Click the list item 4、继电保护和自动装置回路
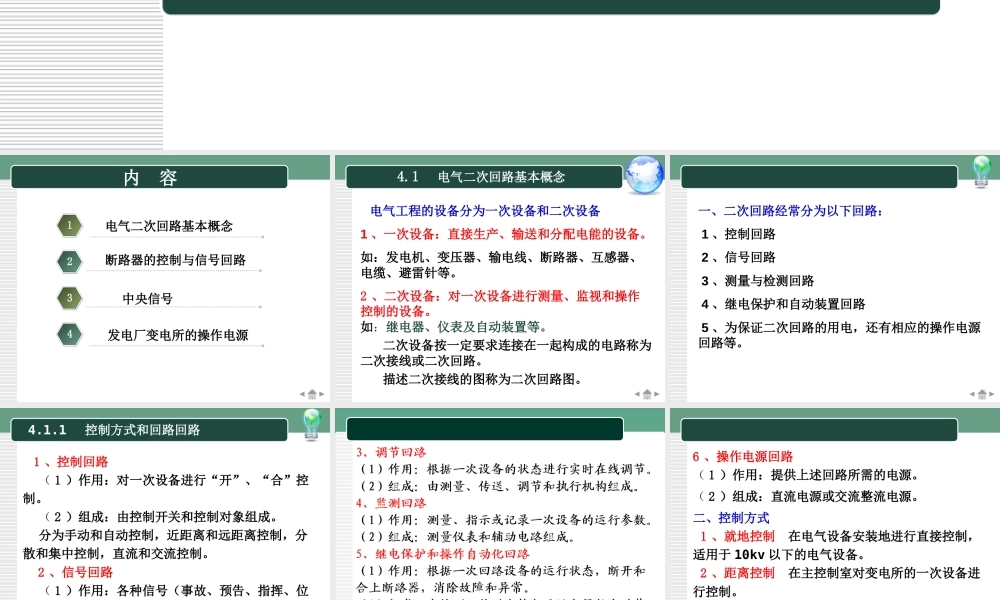The width and height of the screenshot is (1000, 600). point(783,304)
